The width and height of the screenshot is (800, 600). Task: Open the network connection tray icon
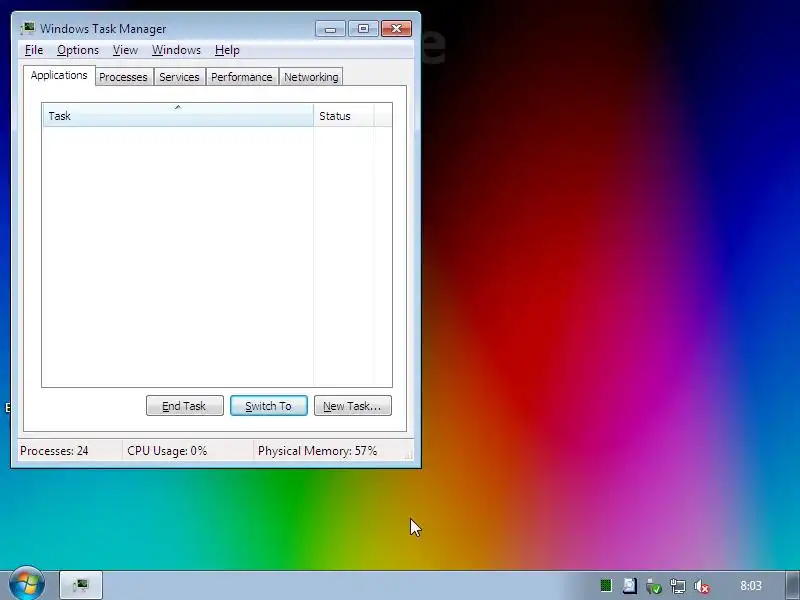[678, 586]
